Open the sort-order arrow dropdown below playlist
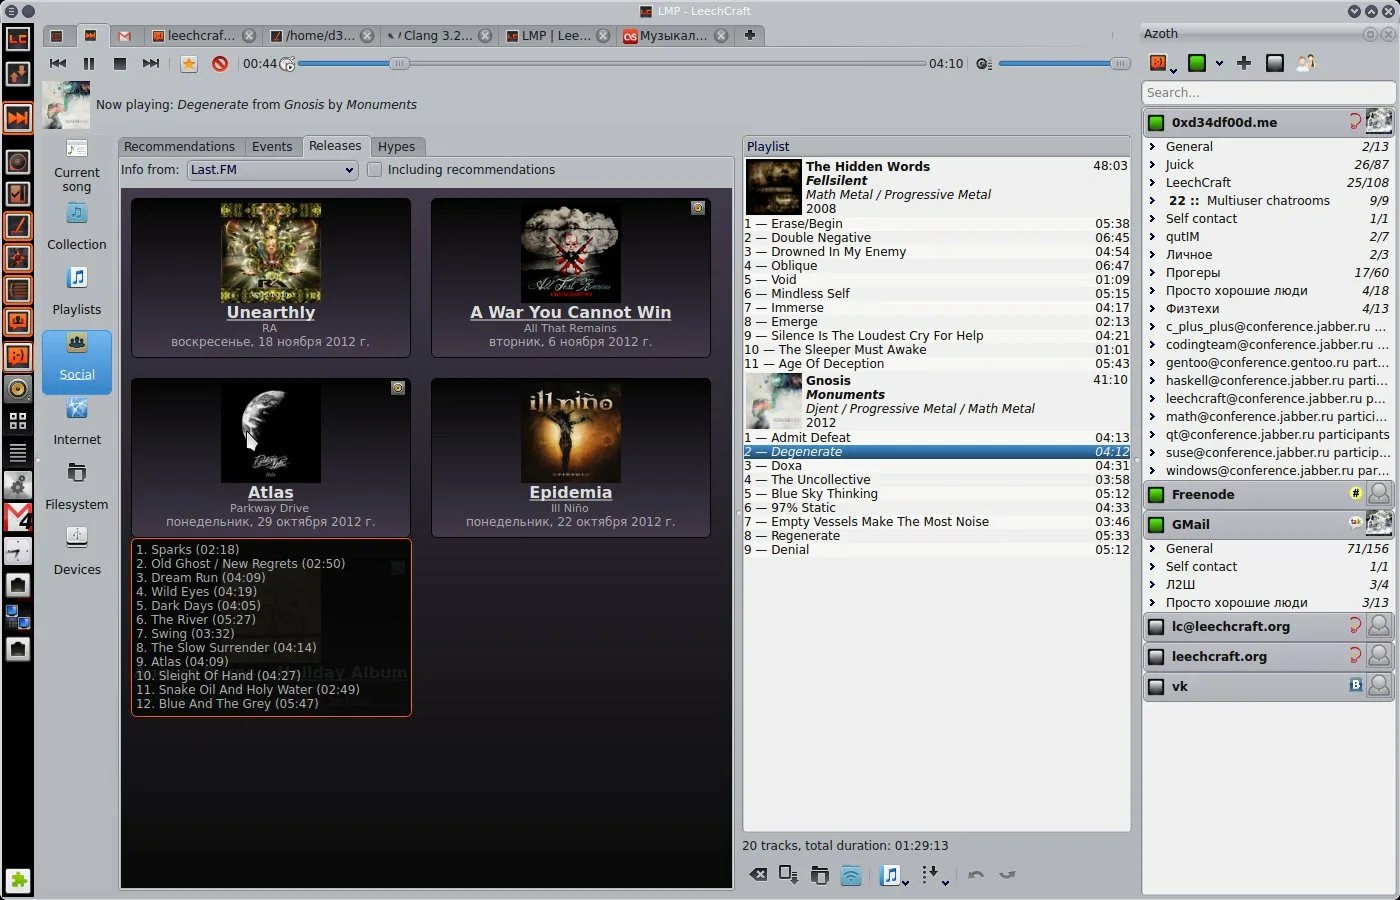 point(935,876)
